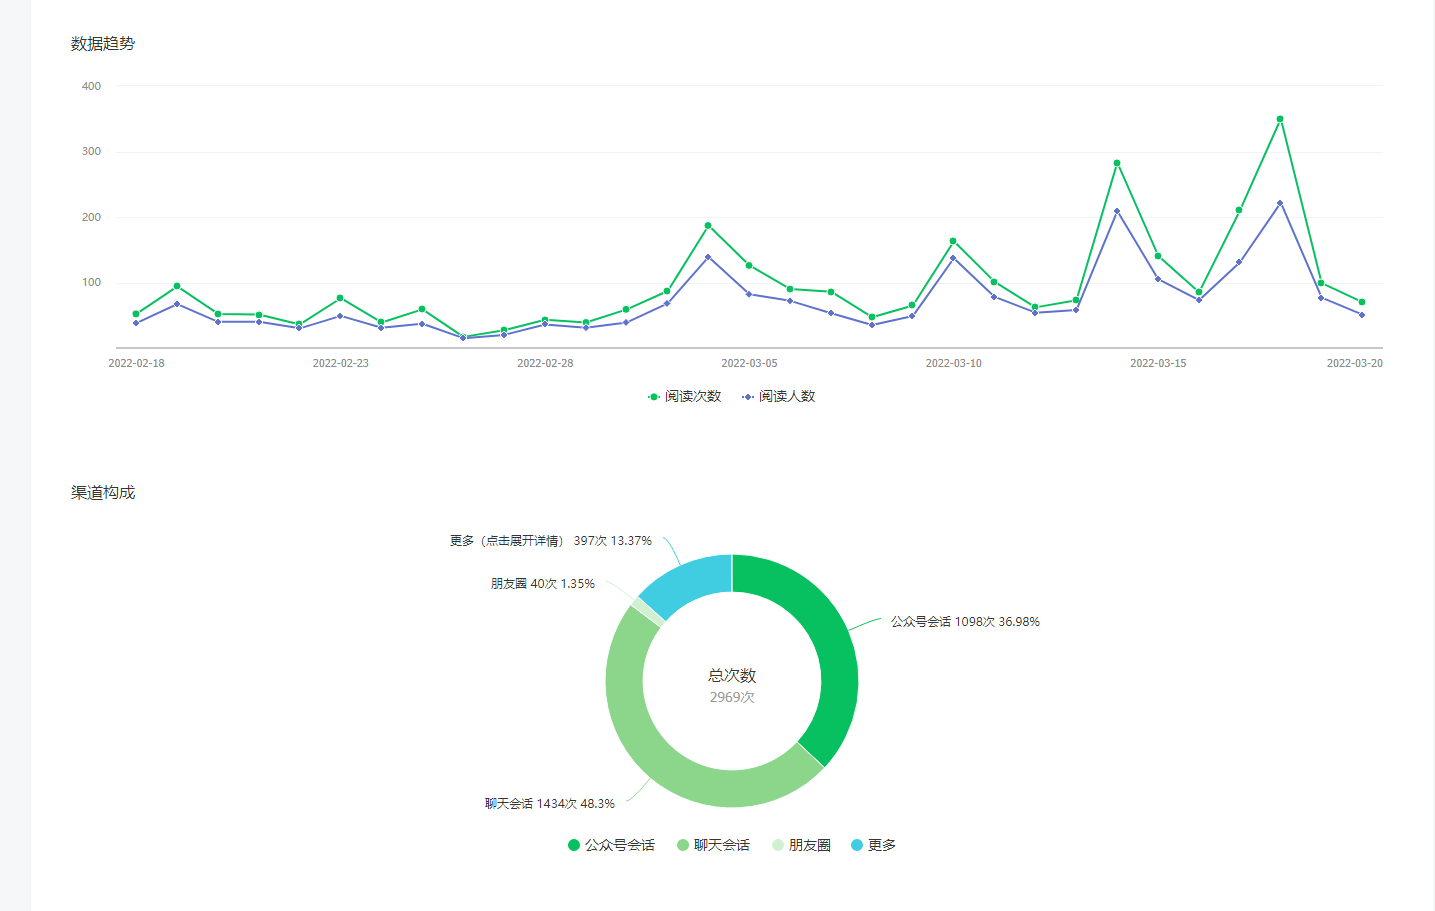Click the 公众号会话 1098次 36.98% label
The image size is (1435, 911).
point(965,622)
